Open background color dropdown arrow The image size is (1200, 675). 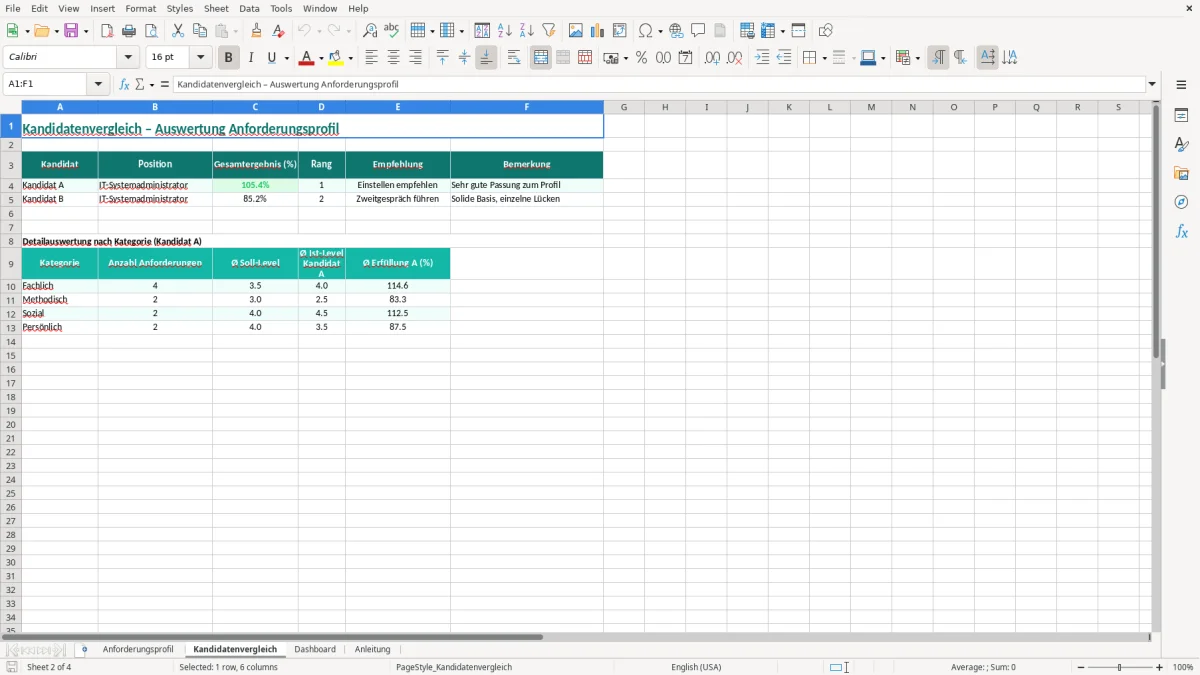pyautogui.click(x=351, y=58)
